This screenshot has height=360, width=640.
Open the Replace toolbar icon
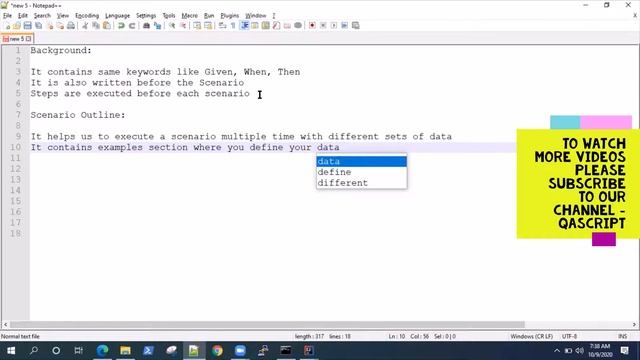pos(157,26)
